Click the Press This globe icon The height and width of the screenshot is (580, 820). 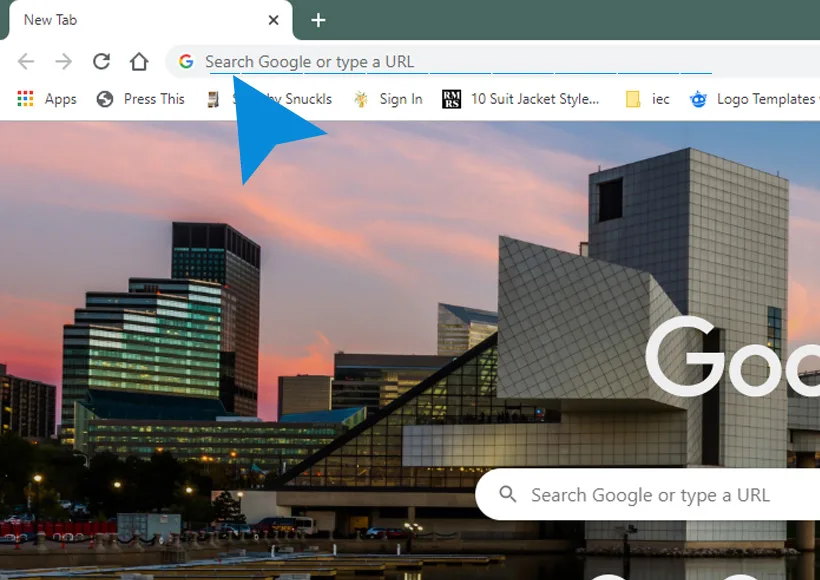(105, 99)
